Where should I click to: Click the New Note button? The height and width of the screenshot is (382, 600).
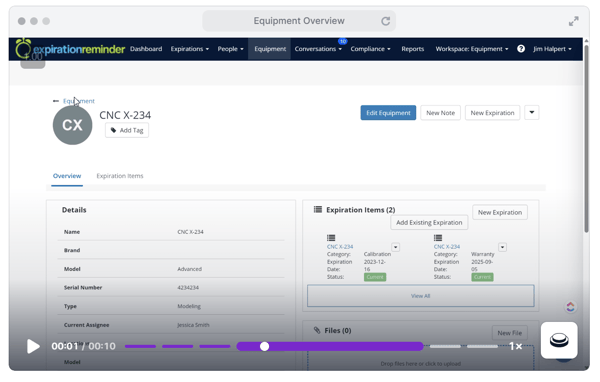tap(440, 113)
